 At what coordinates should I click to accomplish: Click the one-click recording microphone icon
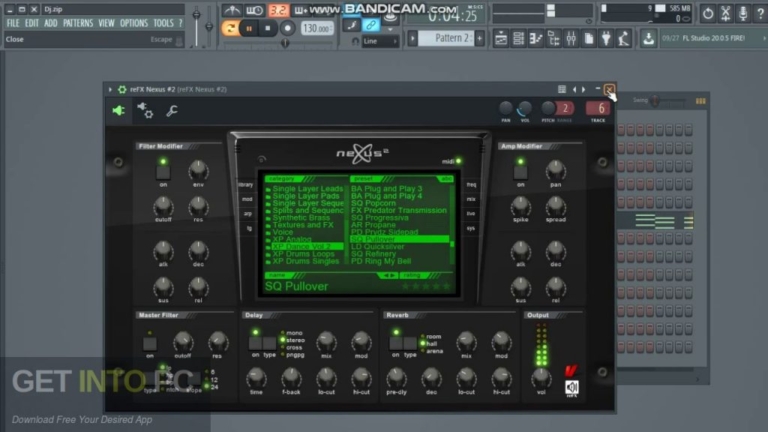743,14
